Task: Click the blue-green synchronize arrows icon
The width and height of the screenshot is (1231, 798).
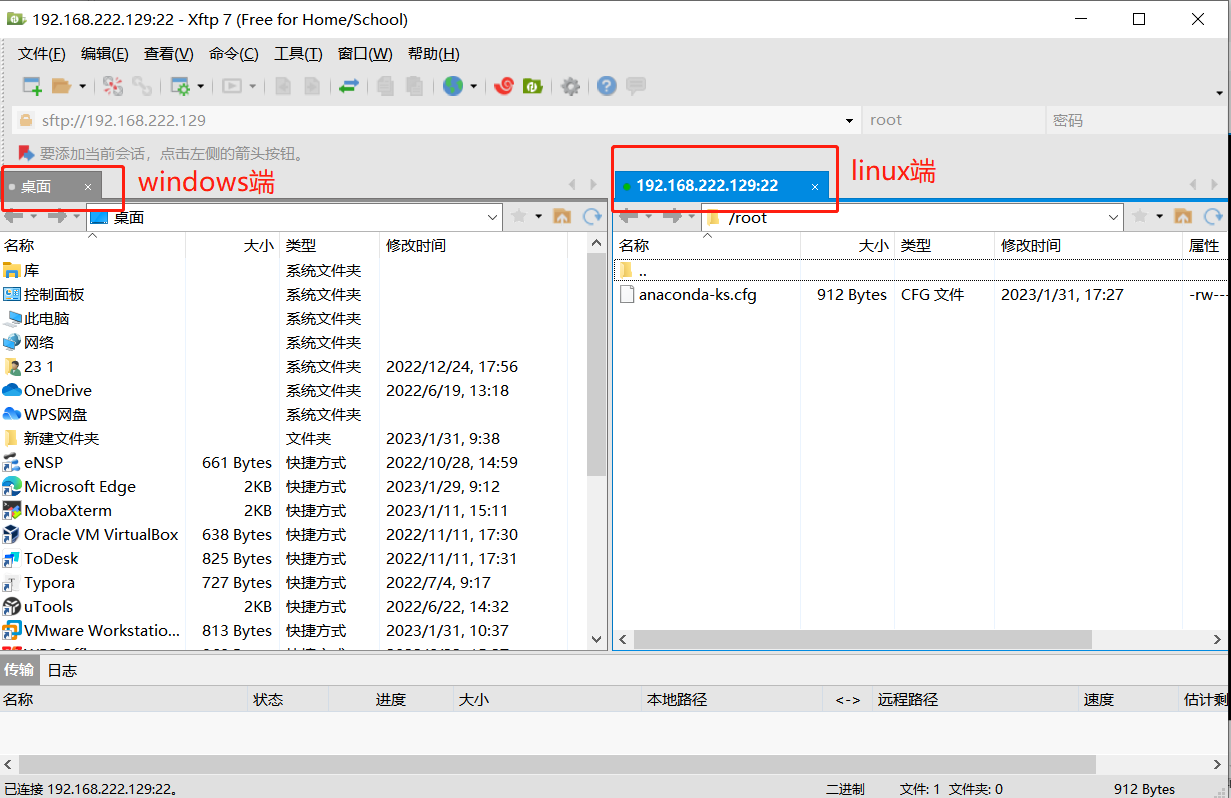Action: coord(348,86)
